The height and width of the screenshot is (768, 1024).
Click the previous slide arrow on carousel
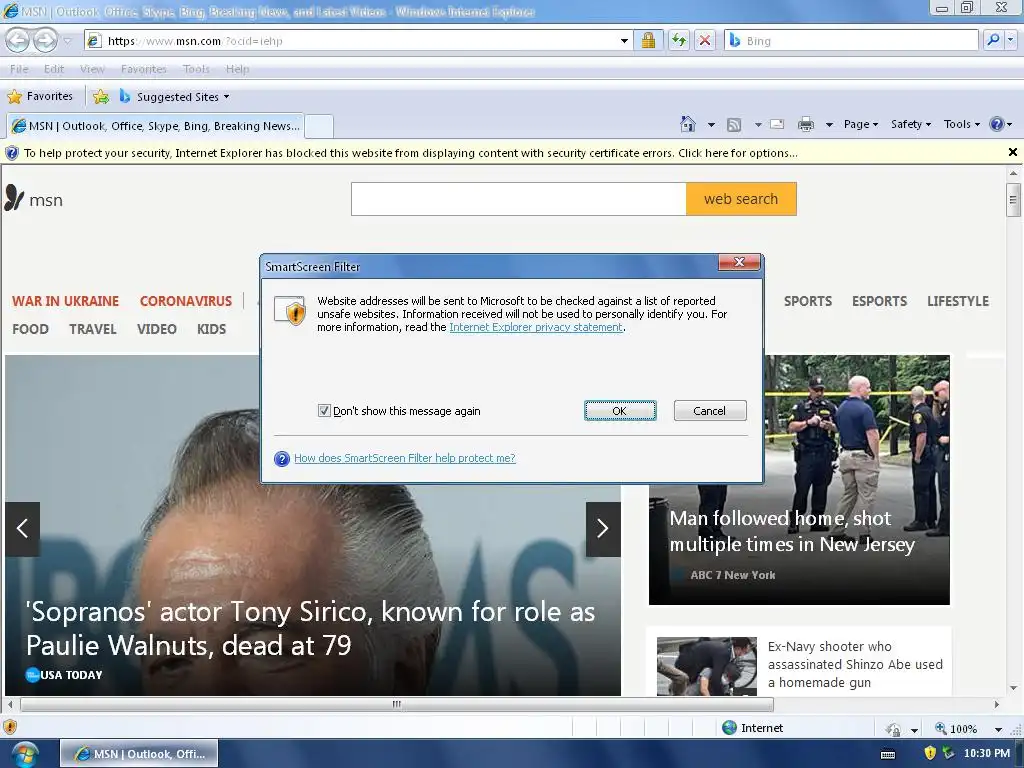coord(22,528)
